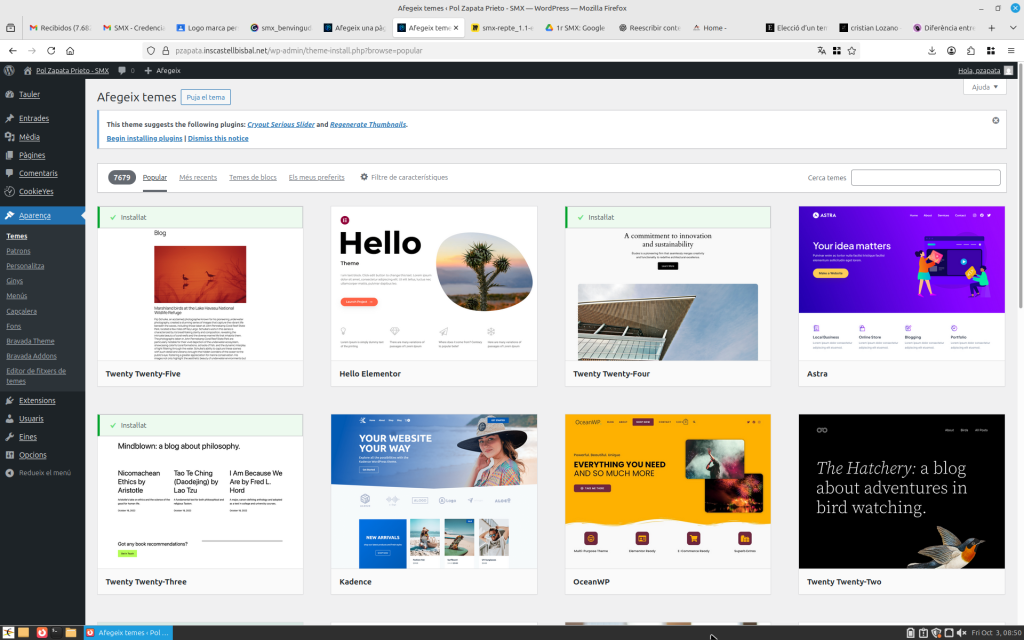1024x640 pixels.
Task: Click the Puja el tema button
Action: click(x=205, y=97)
